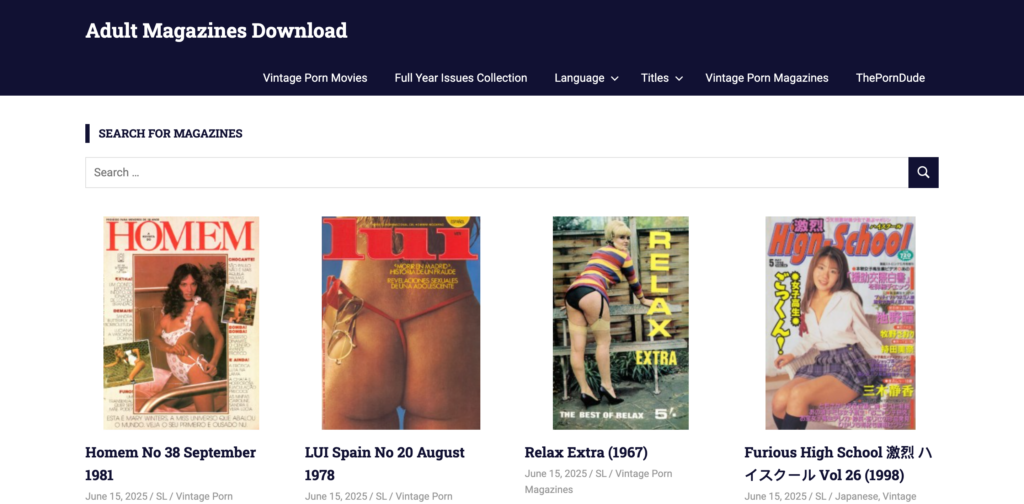Open the Relax Extra cover thumbnail
This screenshot has height=504, width=1024.
[x=620, y=323]
